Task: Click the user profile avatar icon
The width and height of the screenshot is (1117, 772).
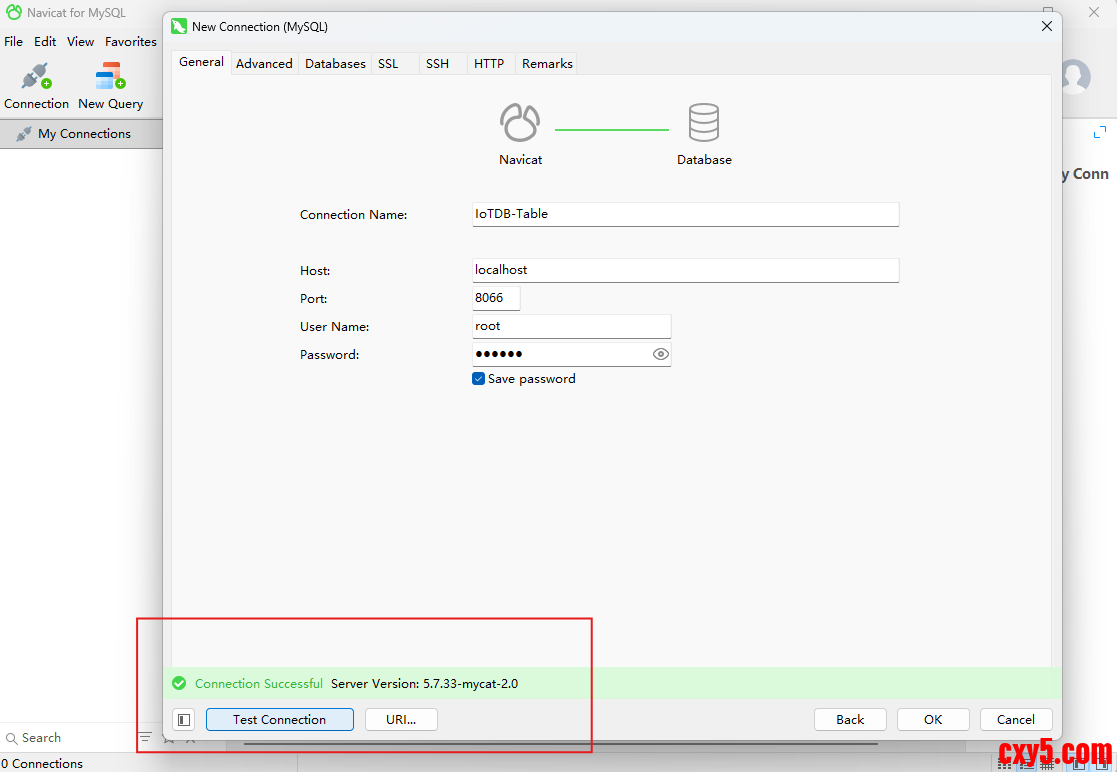Action: tap(1075, 76)
